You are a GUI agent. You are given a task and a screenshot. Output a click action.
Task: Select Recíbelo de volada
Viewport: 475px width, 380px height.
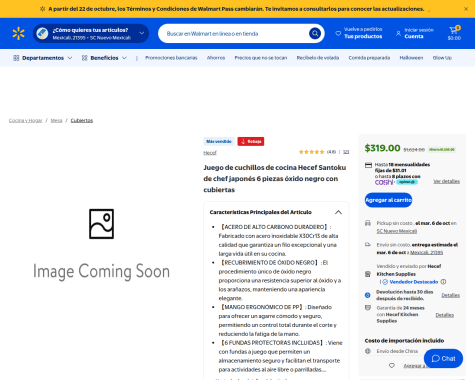[x=318, y=58]
